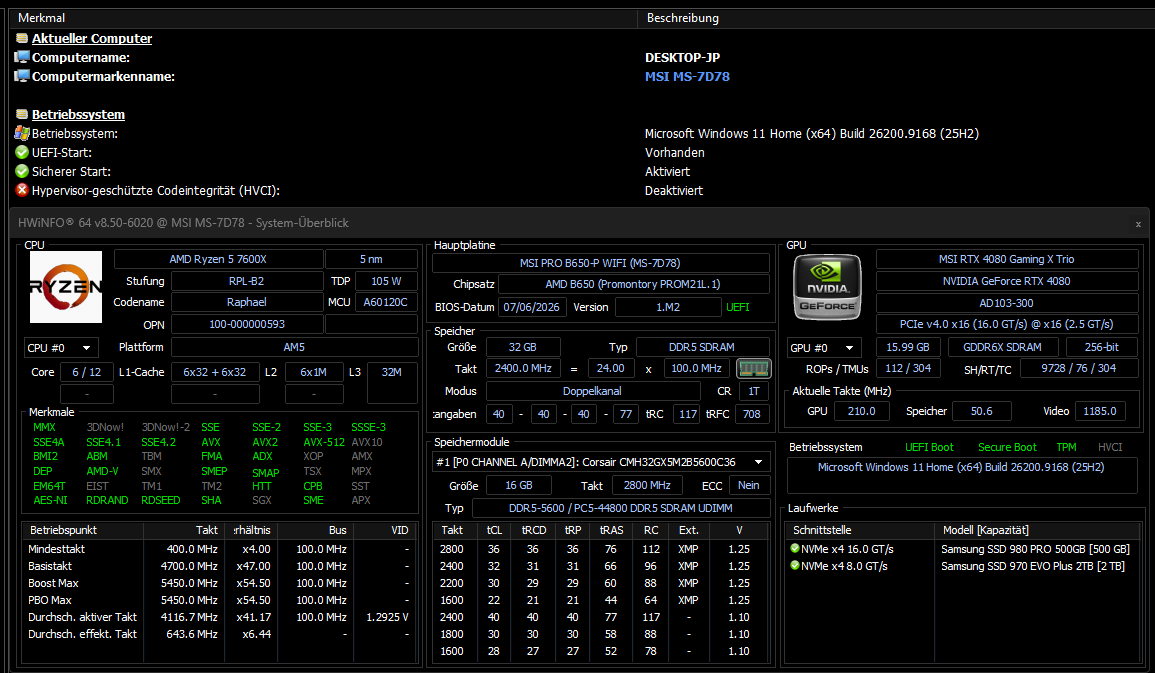
Task: Click the AD103-300 GPU chip field
Action: click(1007, 303)
